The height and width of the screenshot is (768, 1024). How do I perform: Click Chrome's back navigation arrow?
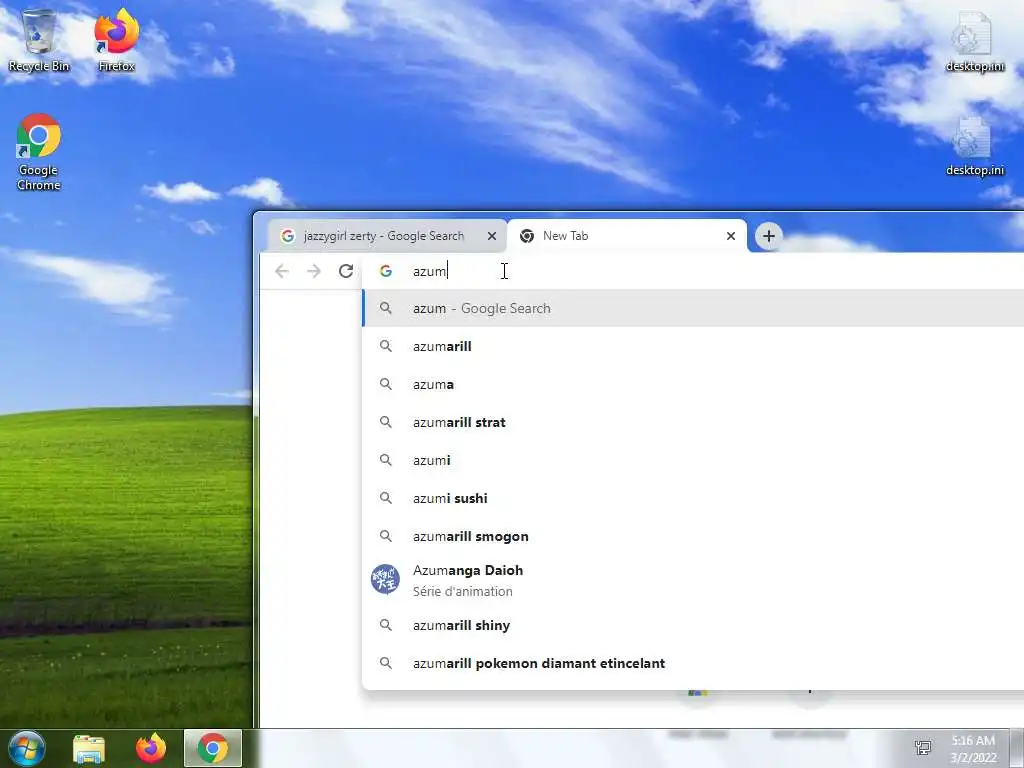281,271
